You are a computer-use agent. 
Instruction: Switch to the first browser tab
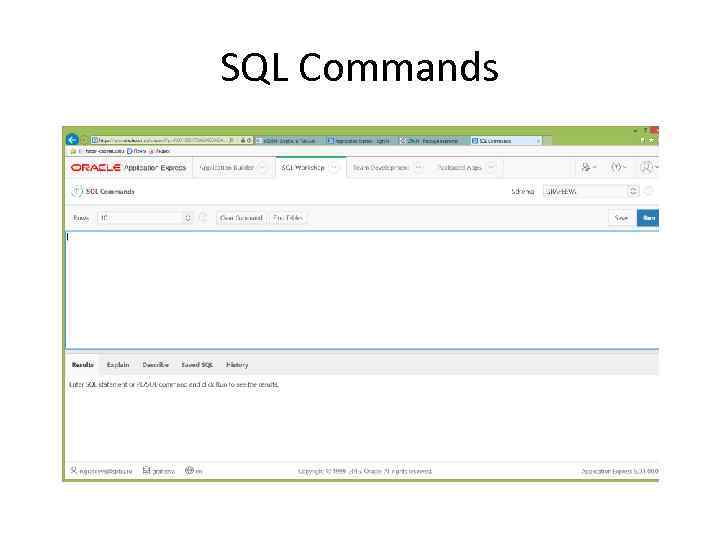[289, 141]
